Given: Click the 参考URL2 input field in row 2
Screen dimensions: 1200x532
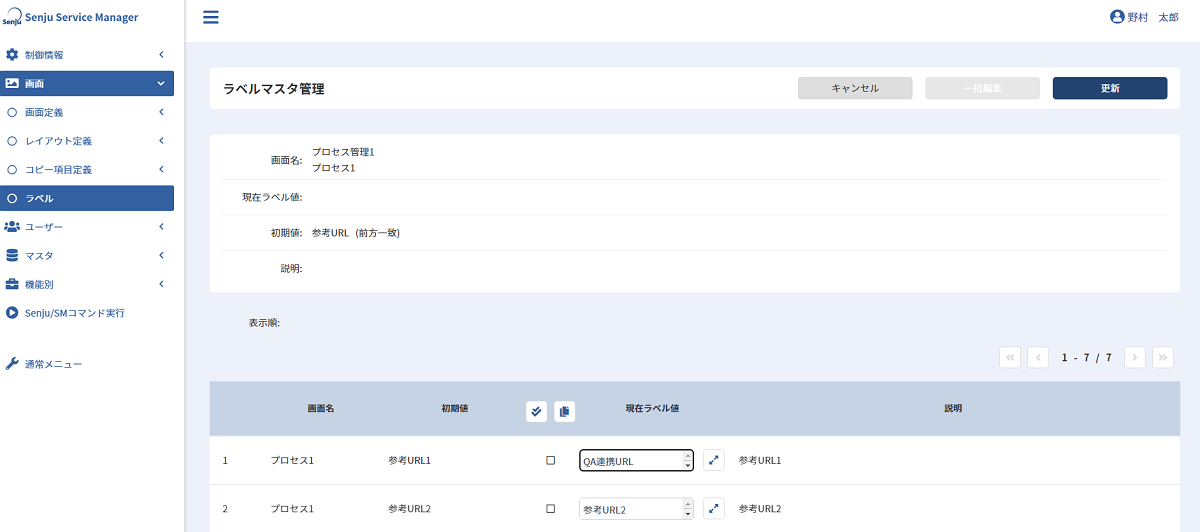Looking at the screenshot, I should (636, 509).
